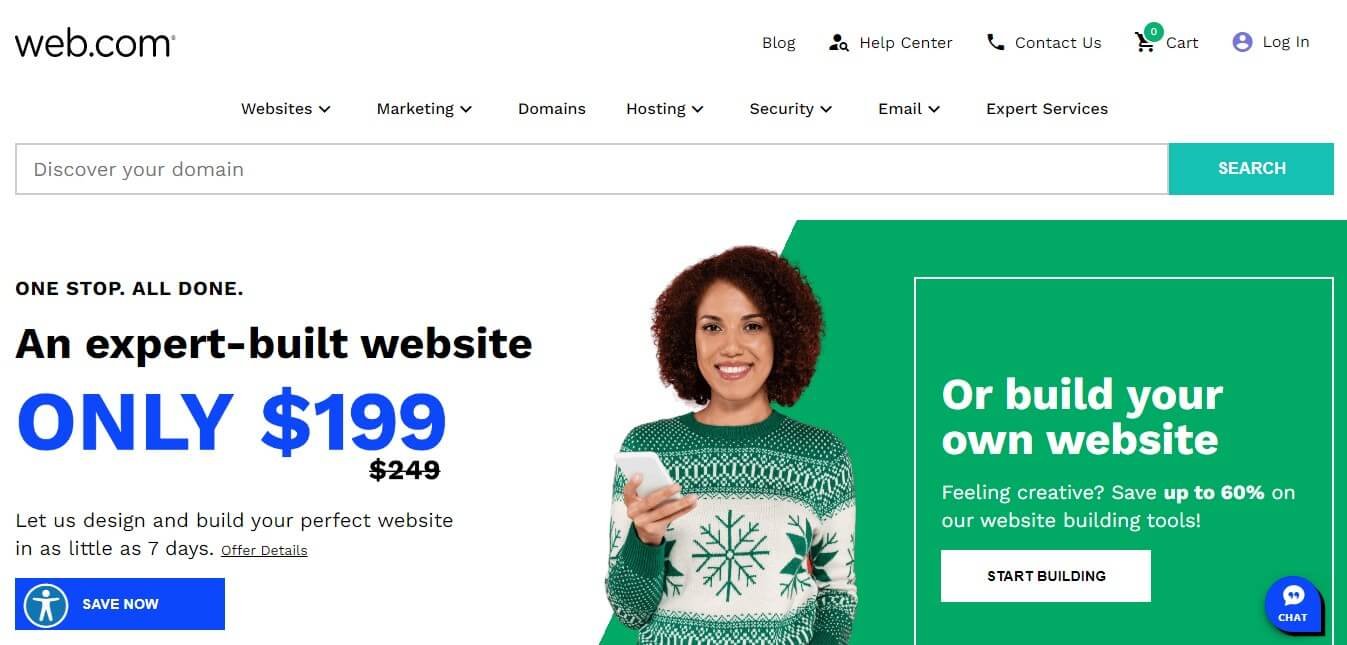
Task: Click the START BUILDING button
Action: click(1046, 576)
